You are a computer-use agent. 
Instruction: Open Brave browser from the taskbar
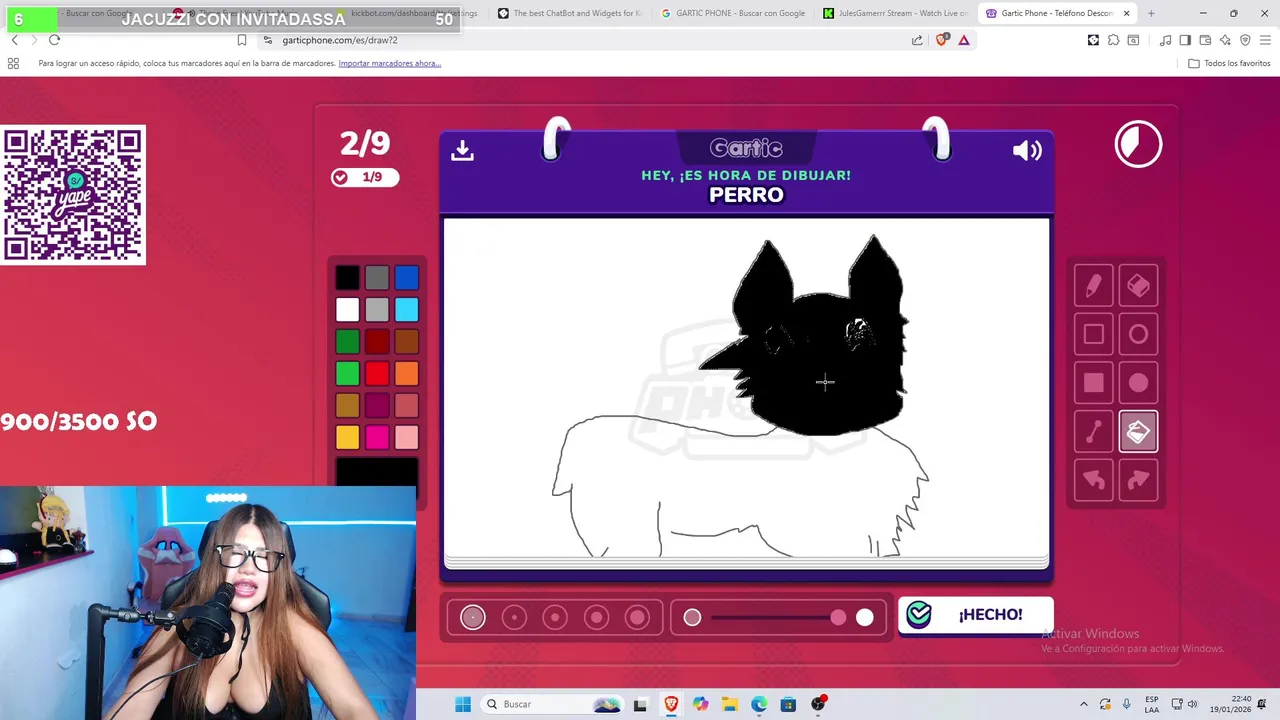tap(671, 704)
